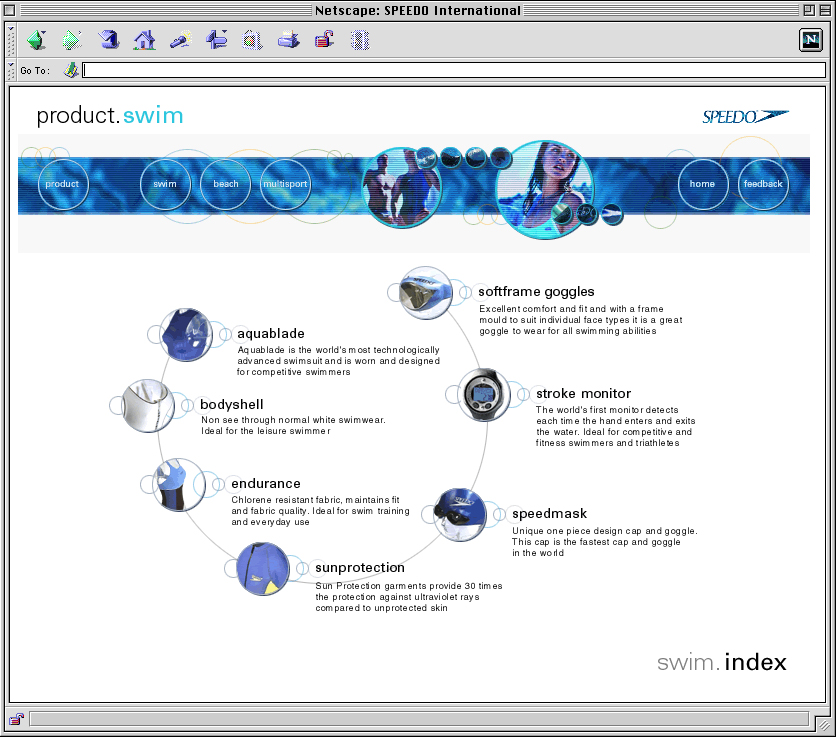Open the multisport section circle
Screen dimensions: 836x737
point(285,184)
